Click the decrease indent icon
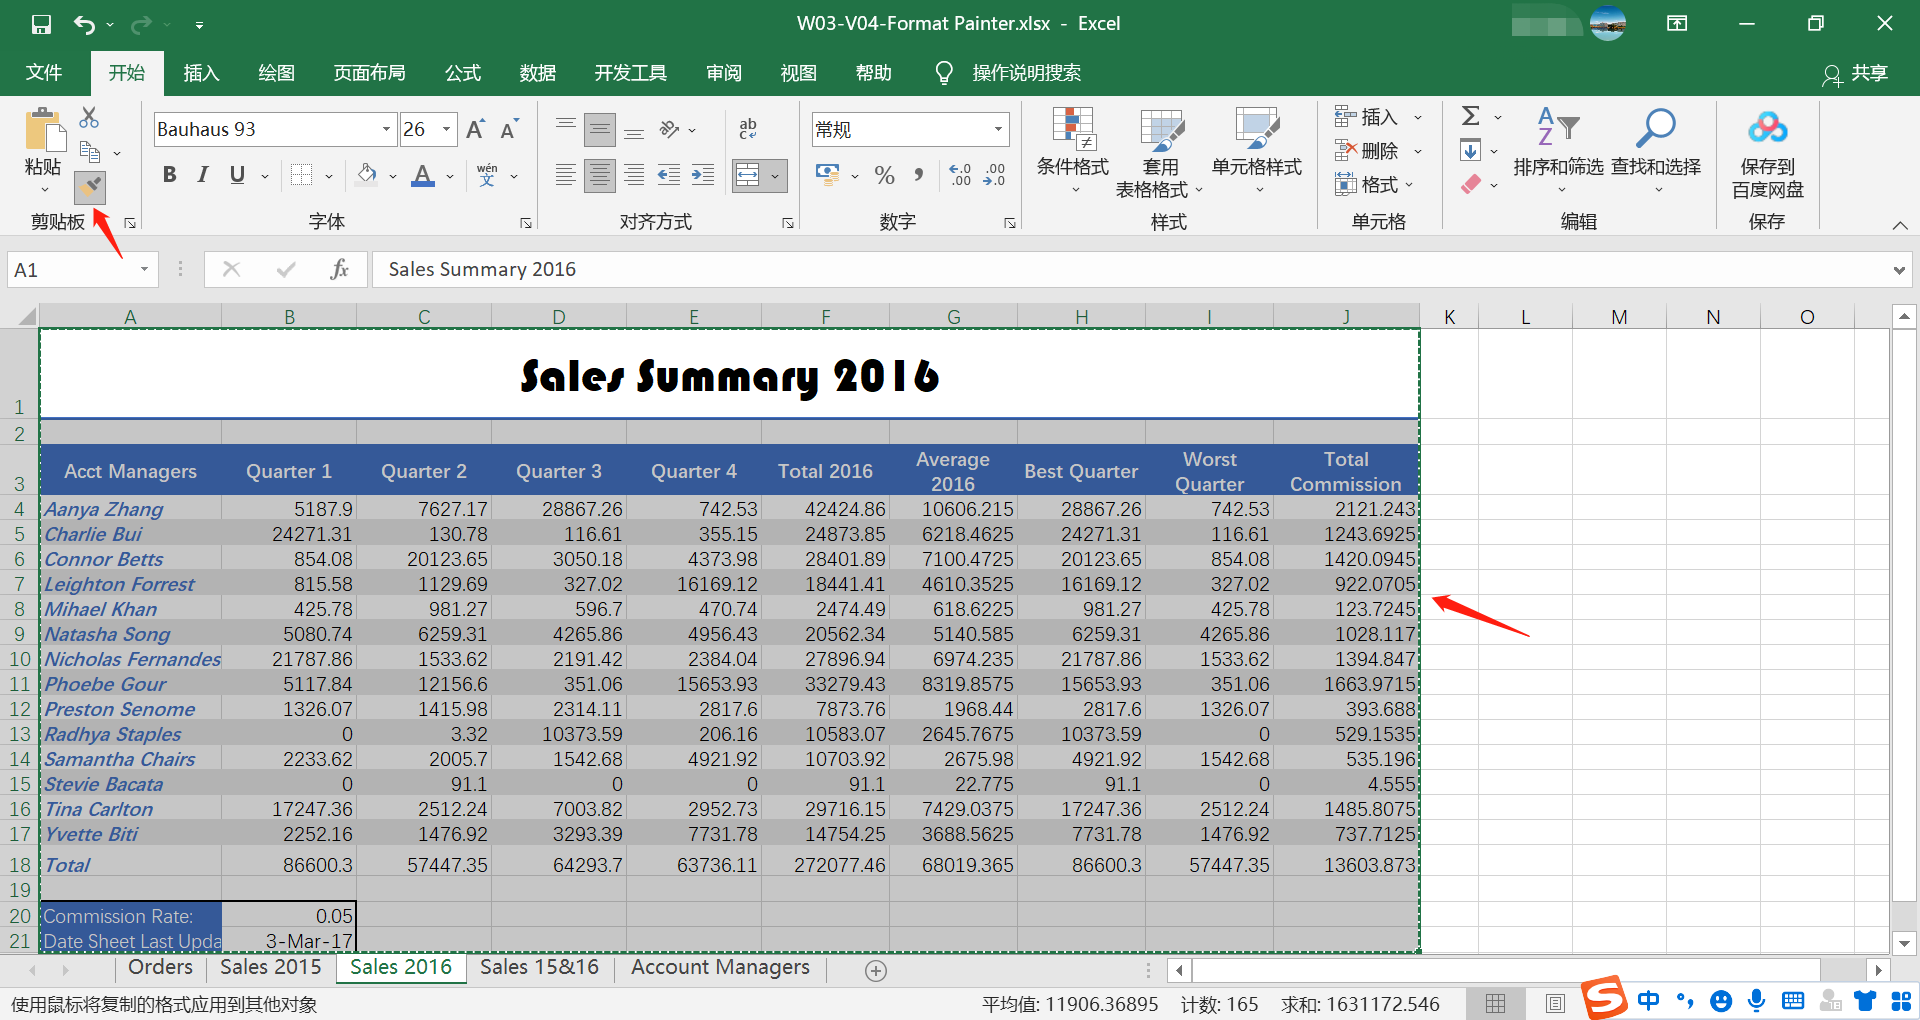This screenshot has height=1020, width=1920. [668, 175]
